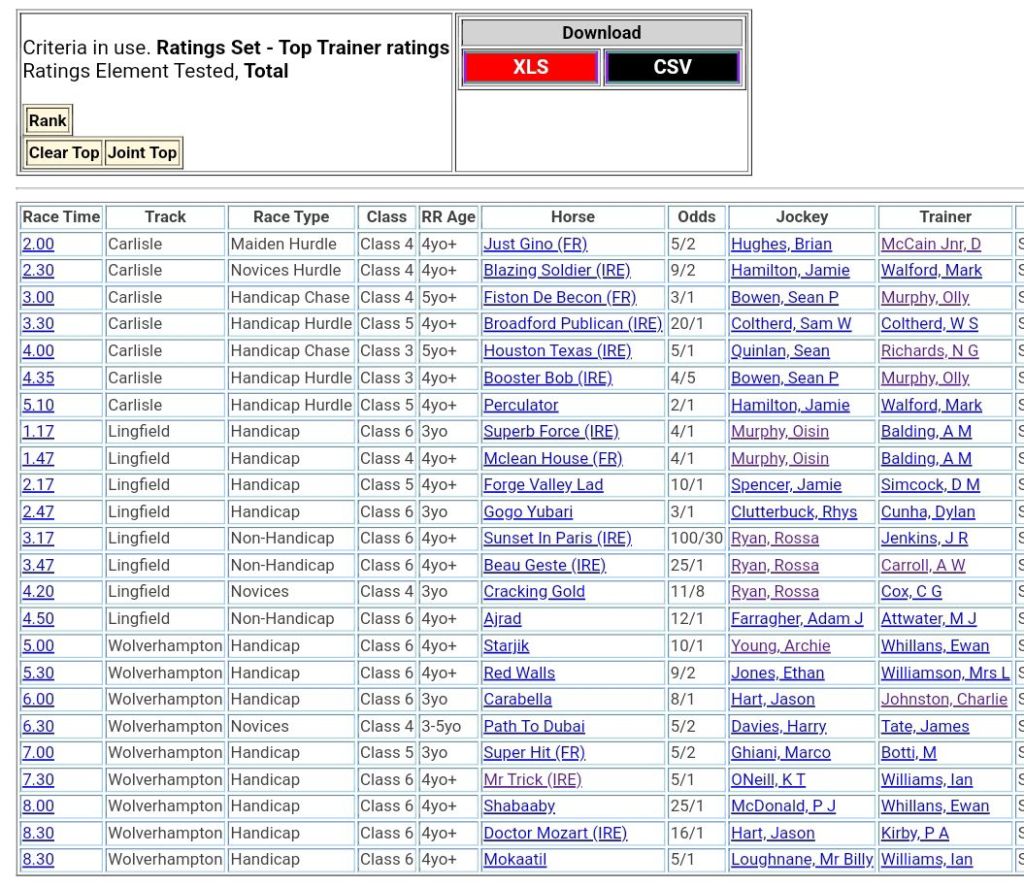View horse Path To Dubai
This screenshot has width=1024, height=887.
tap(534, 727)
